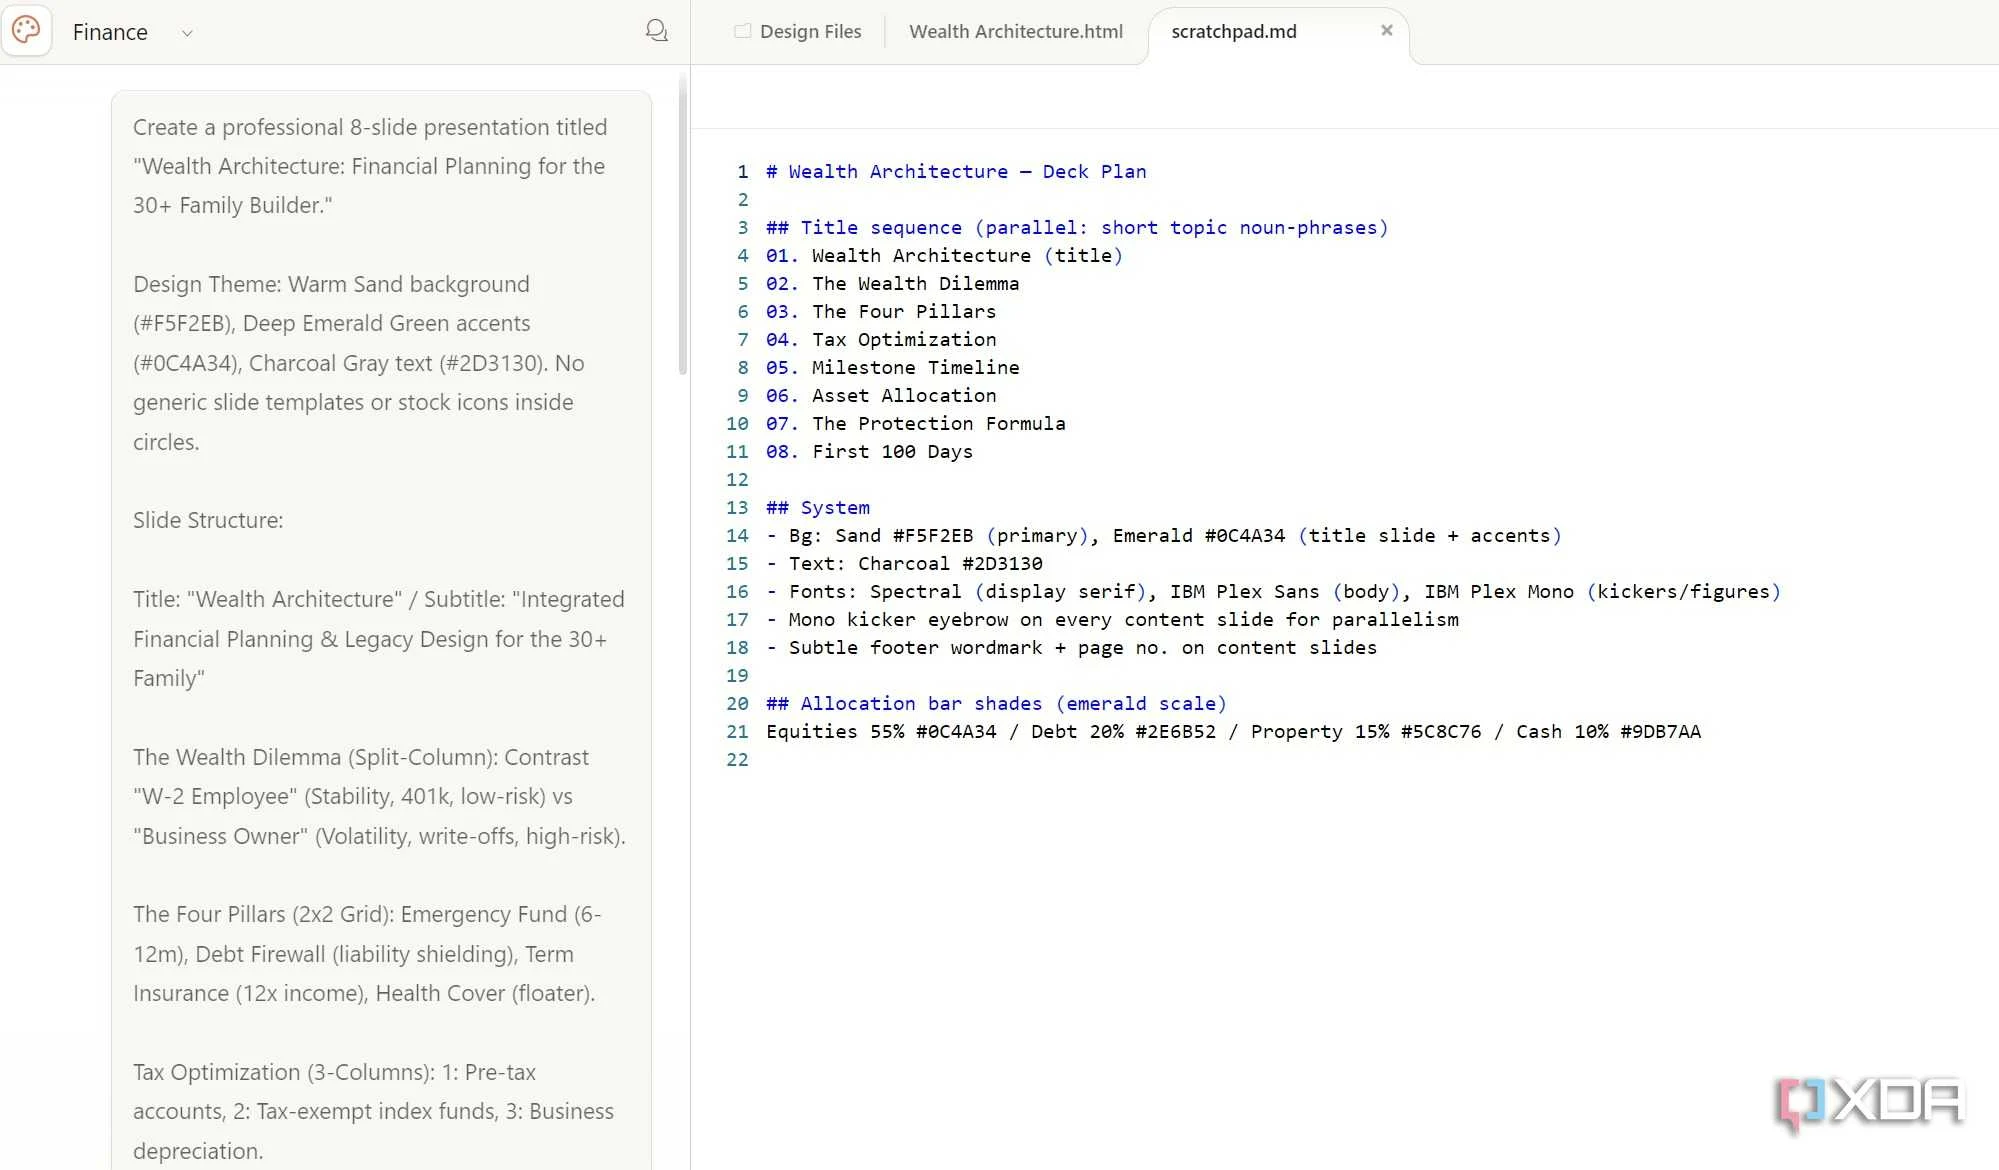Switch to Wealth Architecture.html tab
The image size is (1999, 1170).
[x=1015, y=31]
